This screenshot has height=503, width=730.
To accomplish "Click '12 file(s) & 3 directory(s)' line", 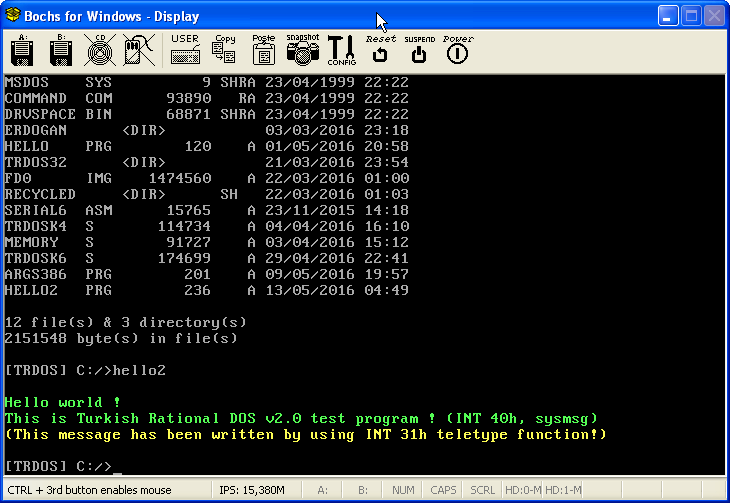I will tap(126, 322).
